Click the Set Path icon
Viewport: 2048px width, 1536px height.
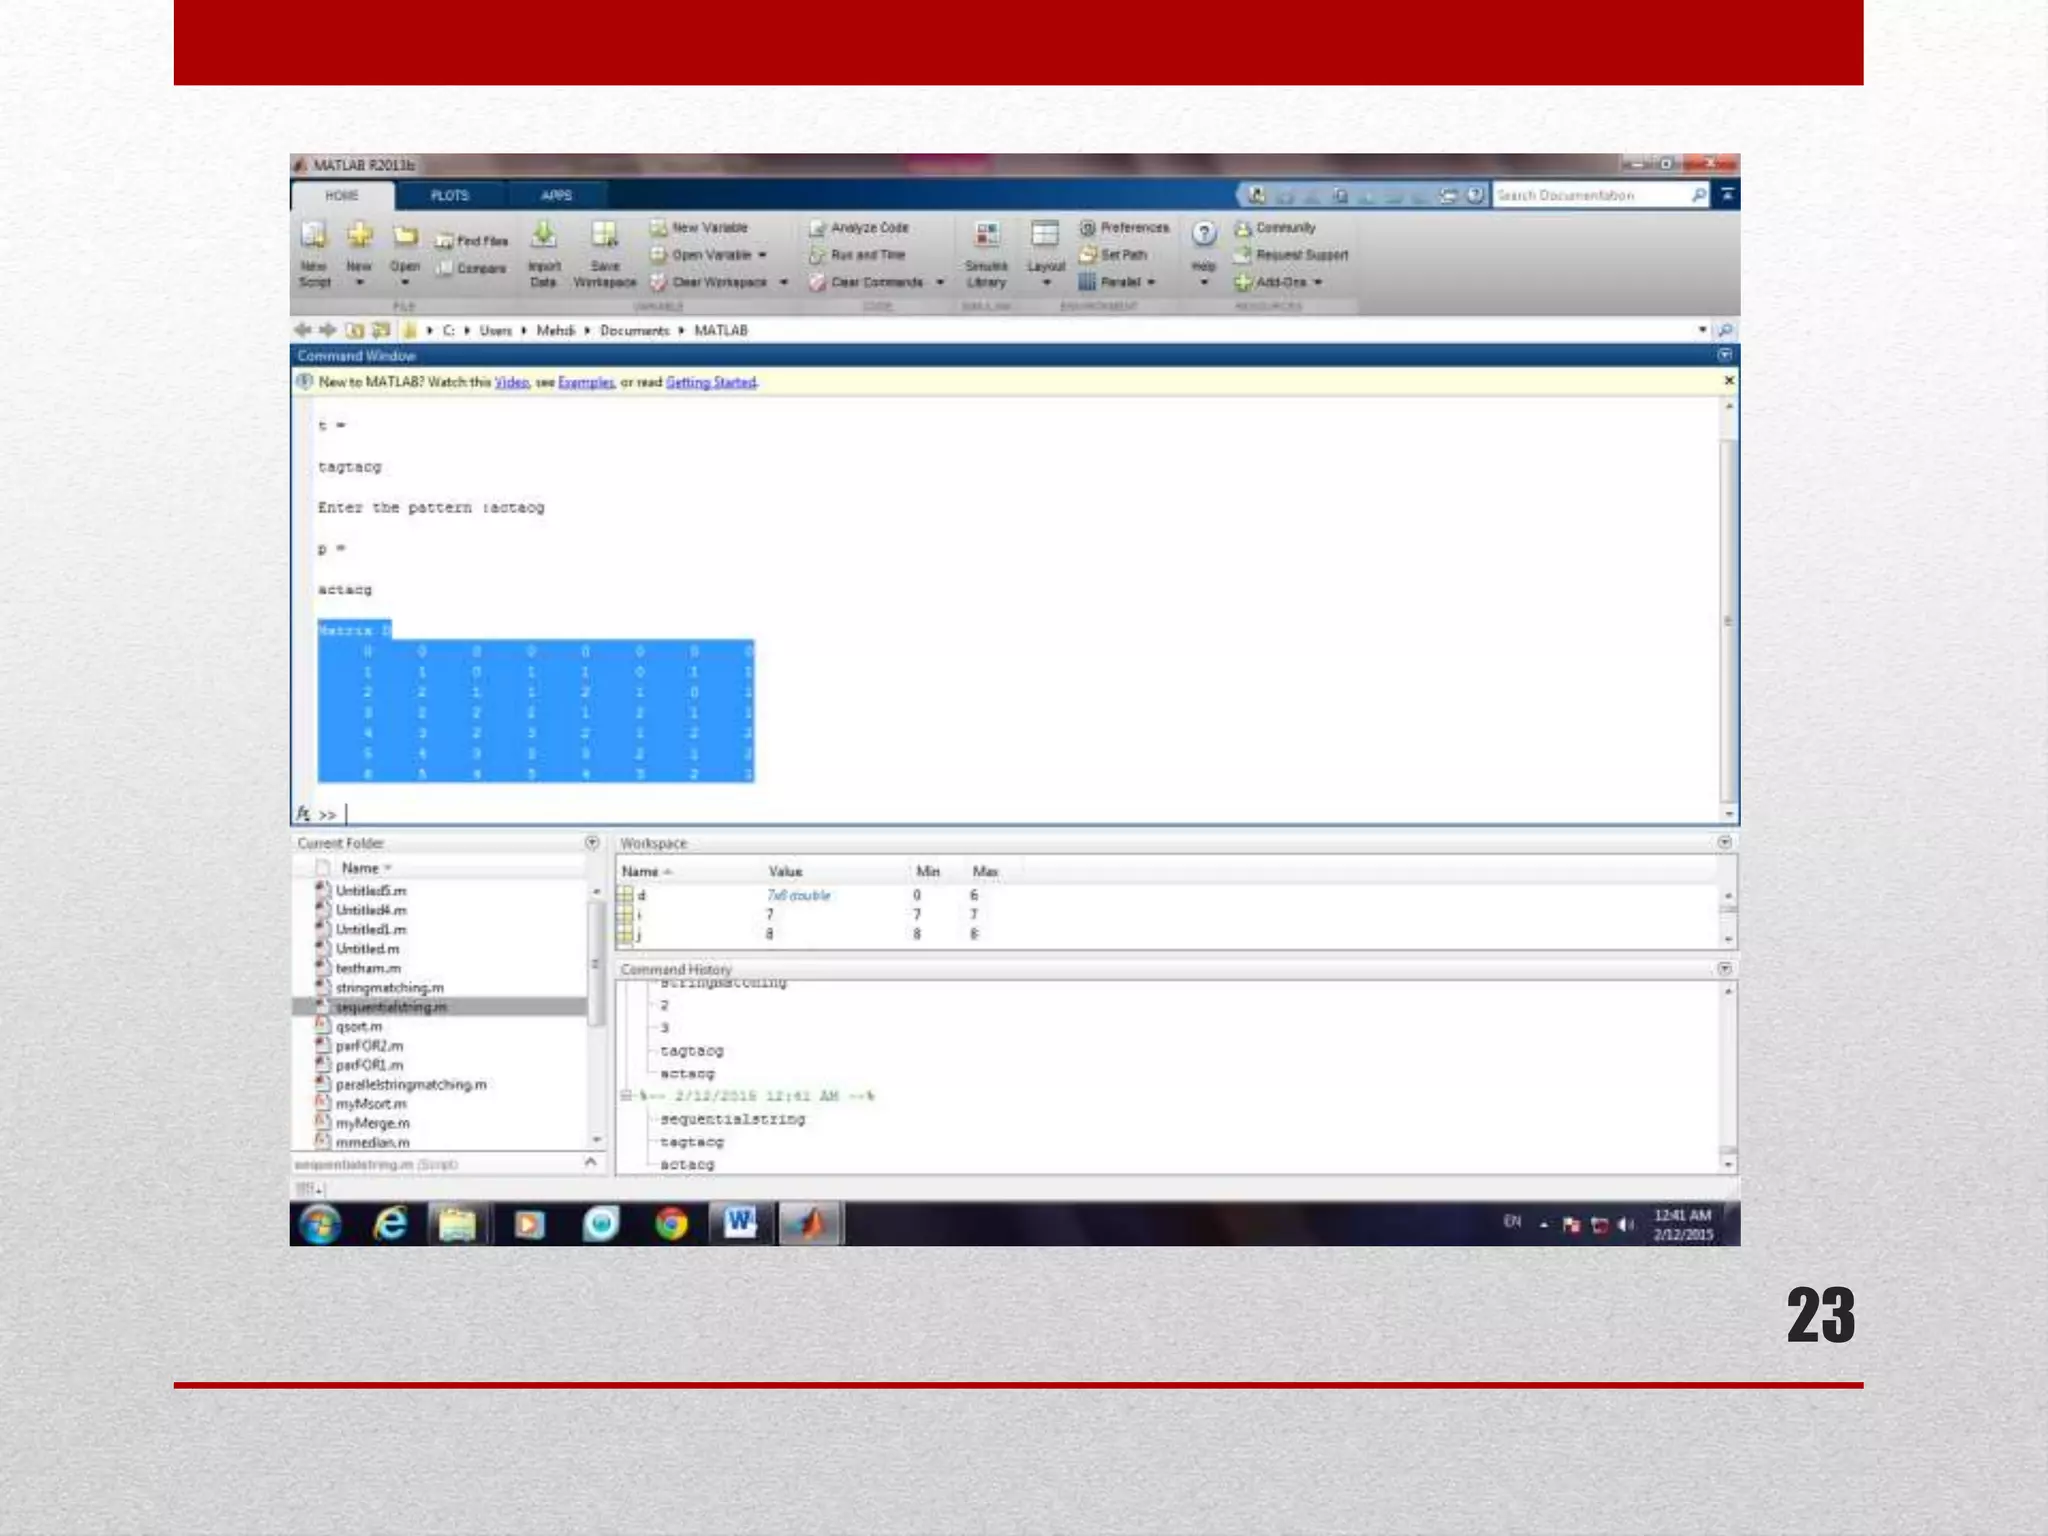[1088, 255]
